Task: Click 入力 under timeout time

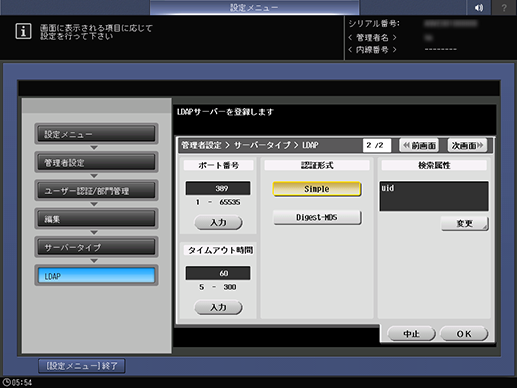Action: click(218, 307)
